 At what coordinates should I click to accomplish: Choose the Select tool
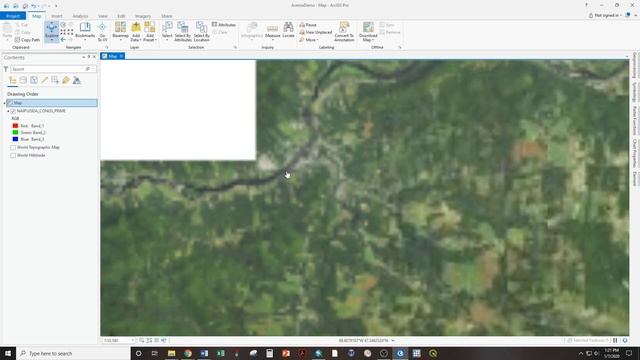pyautogui.click(x=167, y=31)
